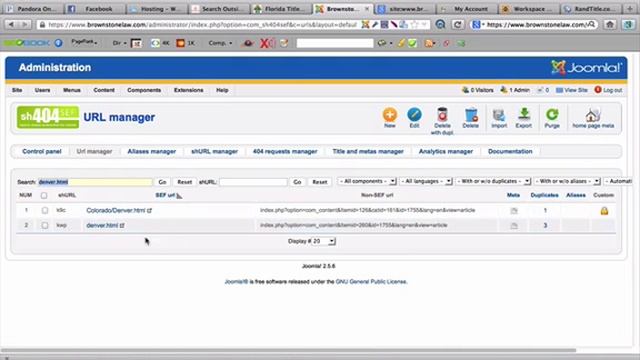Screen dimensions: 640x360
Task: Open the PageRank toolbar dropdown
Action: click(x=84, y=42)
